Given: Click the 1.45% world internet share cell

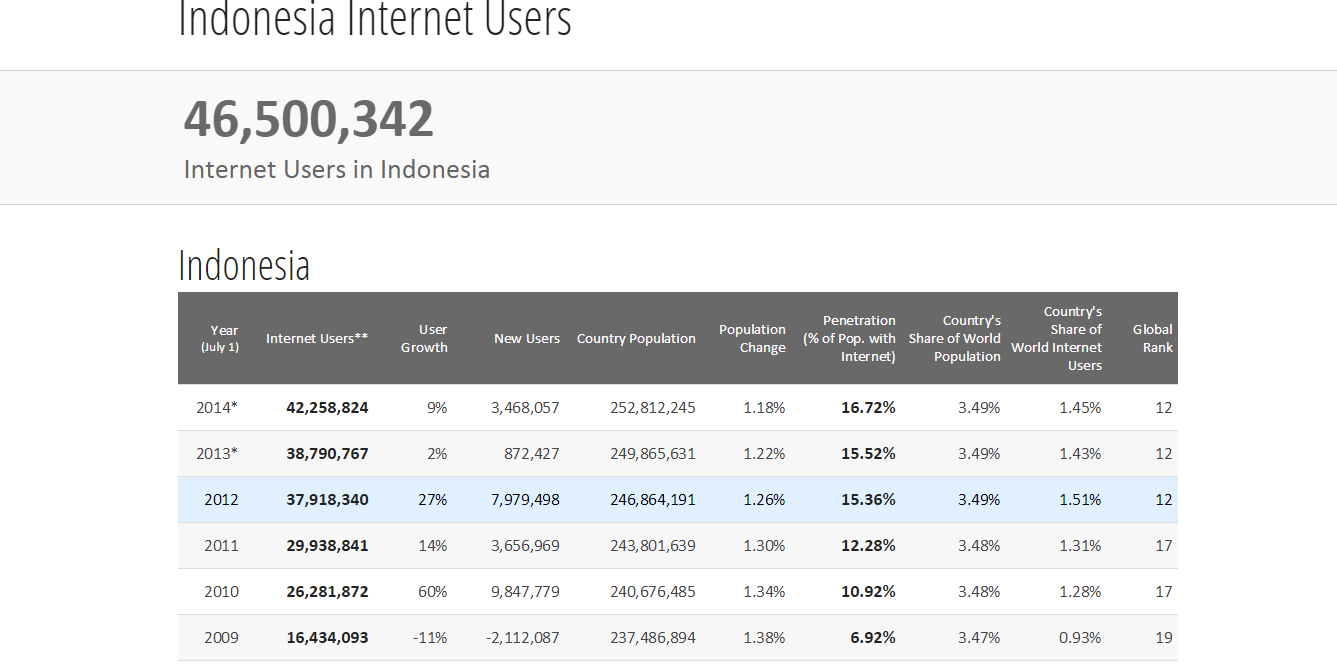Looking at the screenshot, I should (1080, 407).
